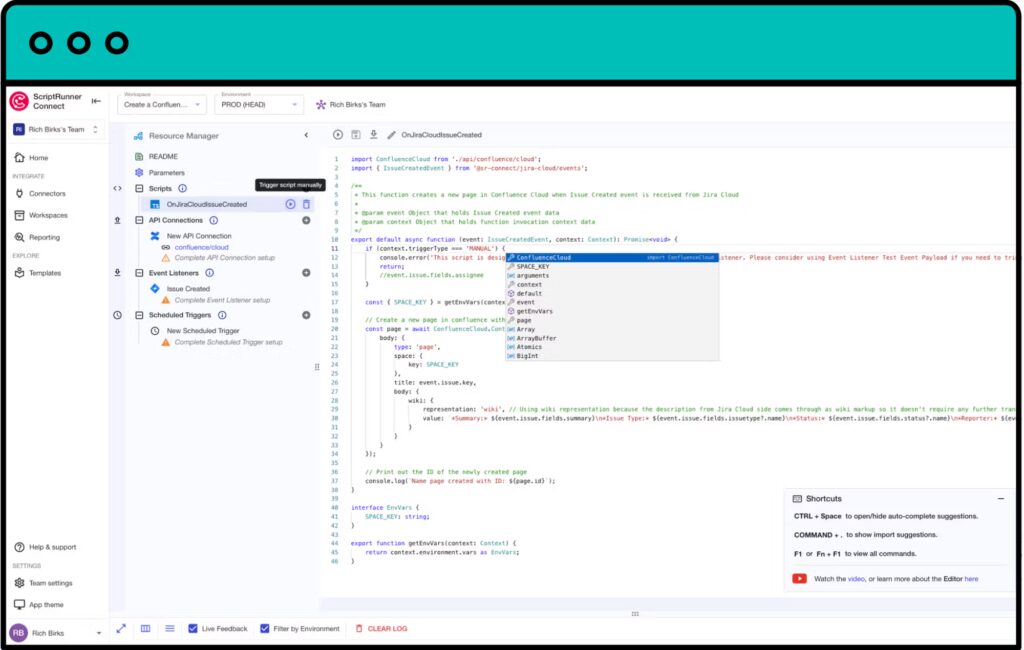Image resolution: width=1024 pixels, height=650 pixels.
Task: Uncheck Filter by Environment
Action: click(264, 628)
